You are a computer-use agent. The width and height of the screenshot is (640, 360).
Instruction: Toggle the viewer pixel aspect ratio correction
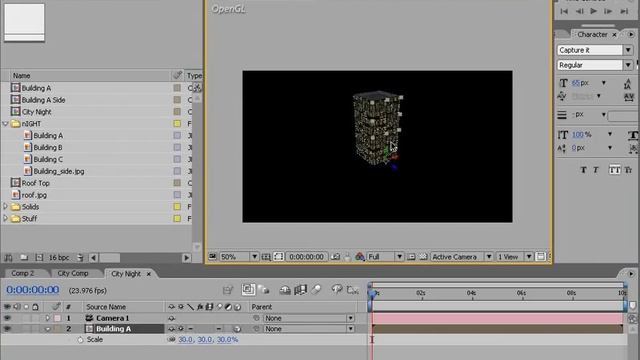pyautogui.click(x=540, y=257)
